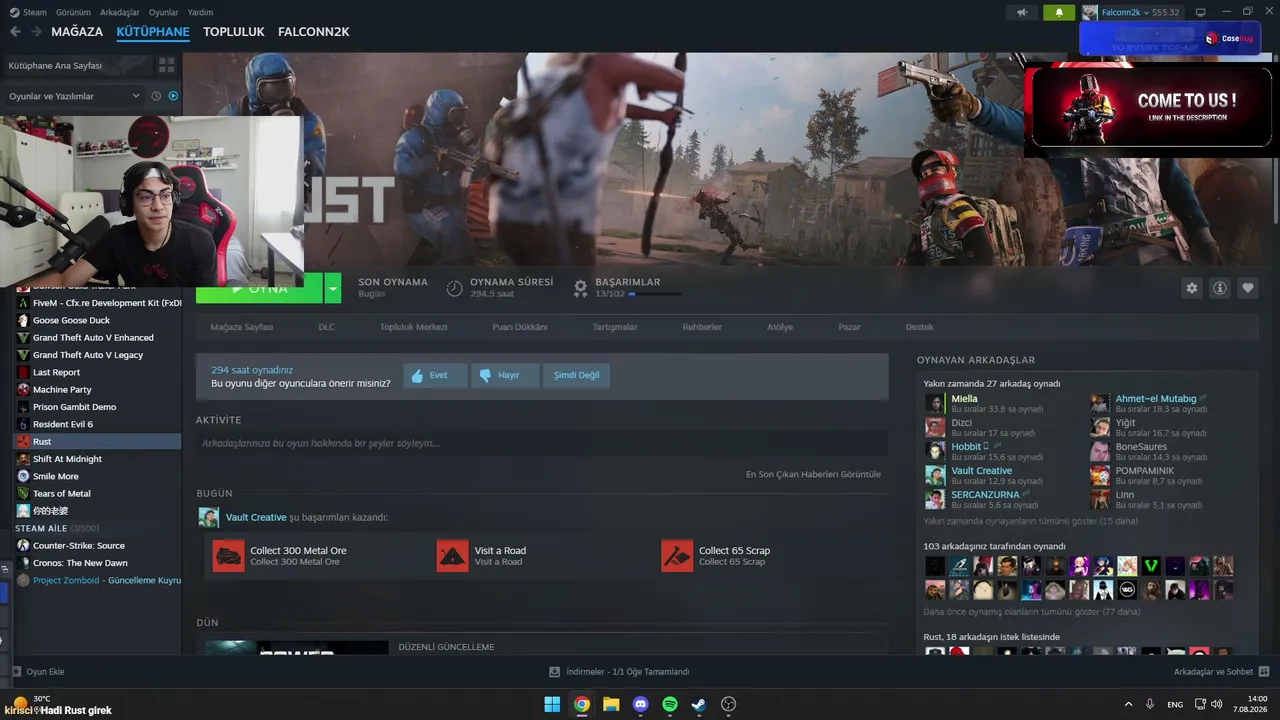Viewport: 1280px width, 720px height.
Task: Switch to the MAĞAZA tab
Action: (x=77, y=32)
